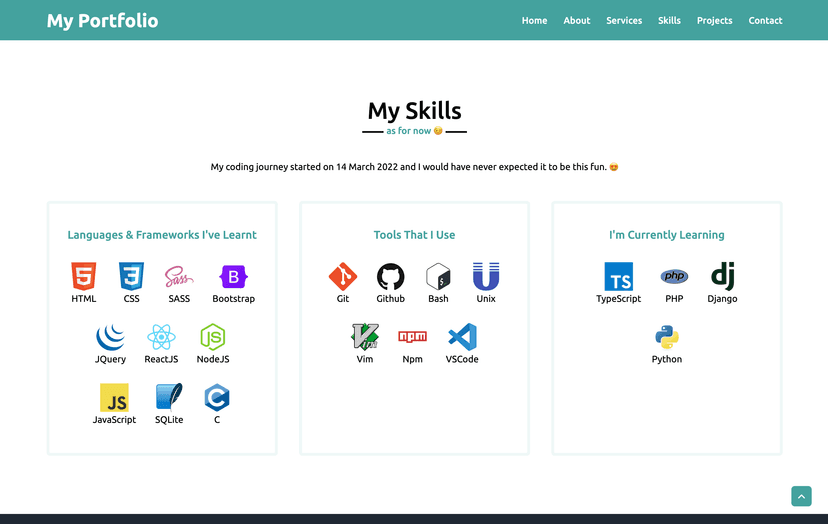Viewport: 828px width, 524px height.
Task: Select the TypeScript TS icon
Action: (x=618, y=276)
